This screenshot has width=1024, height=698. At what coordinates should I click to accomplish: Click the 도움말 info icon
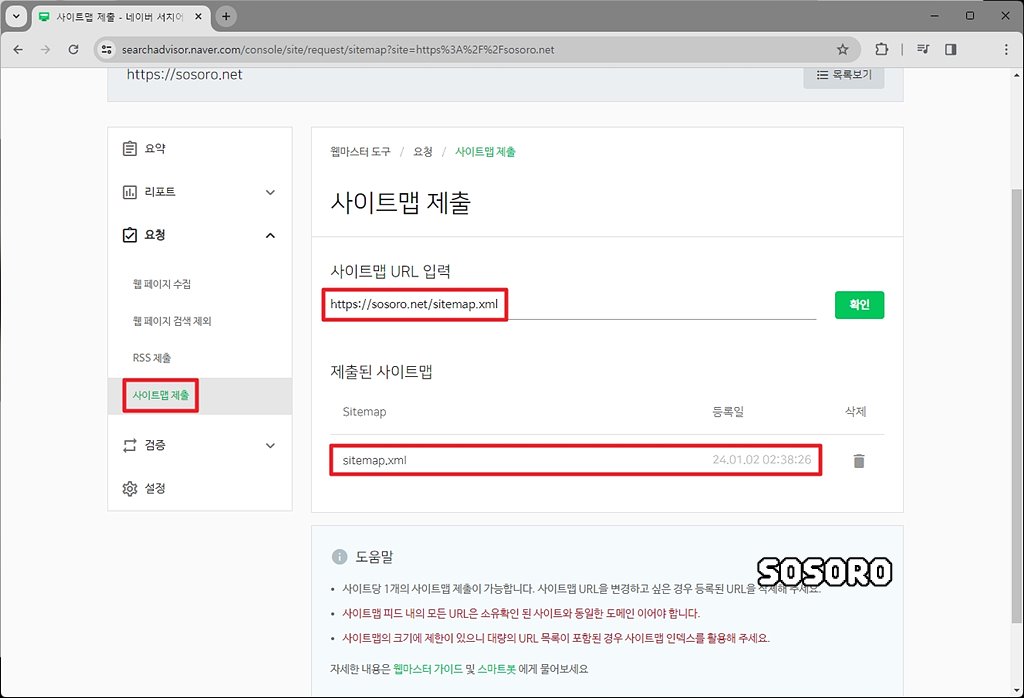[x=340, y=557]
